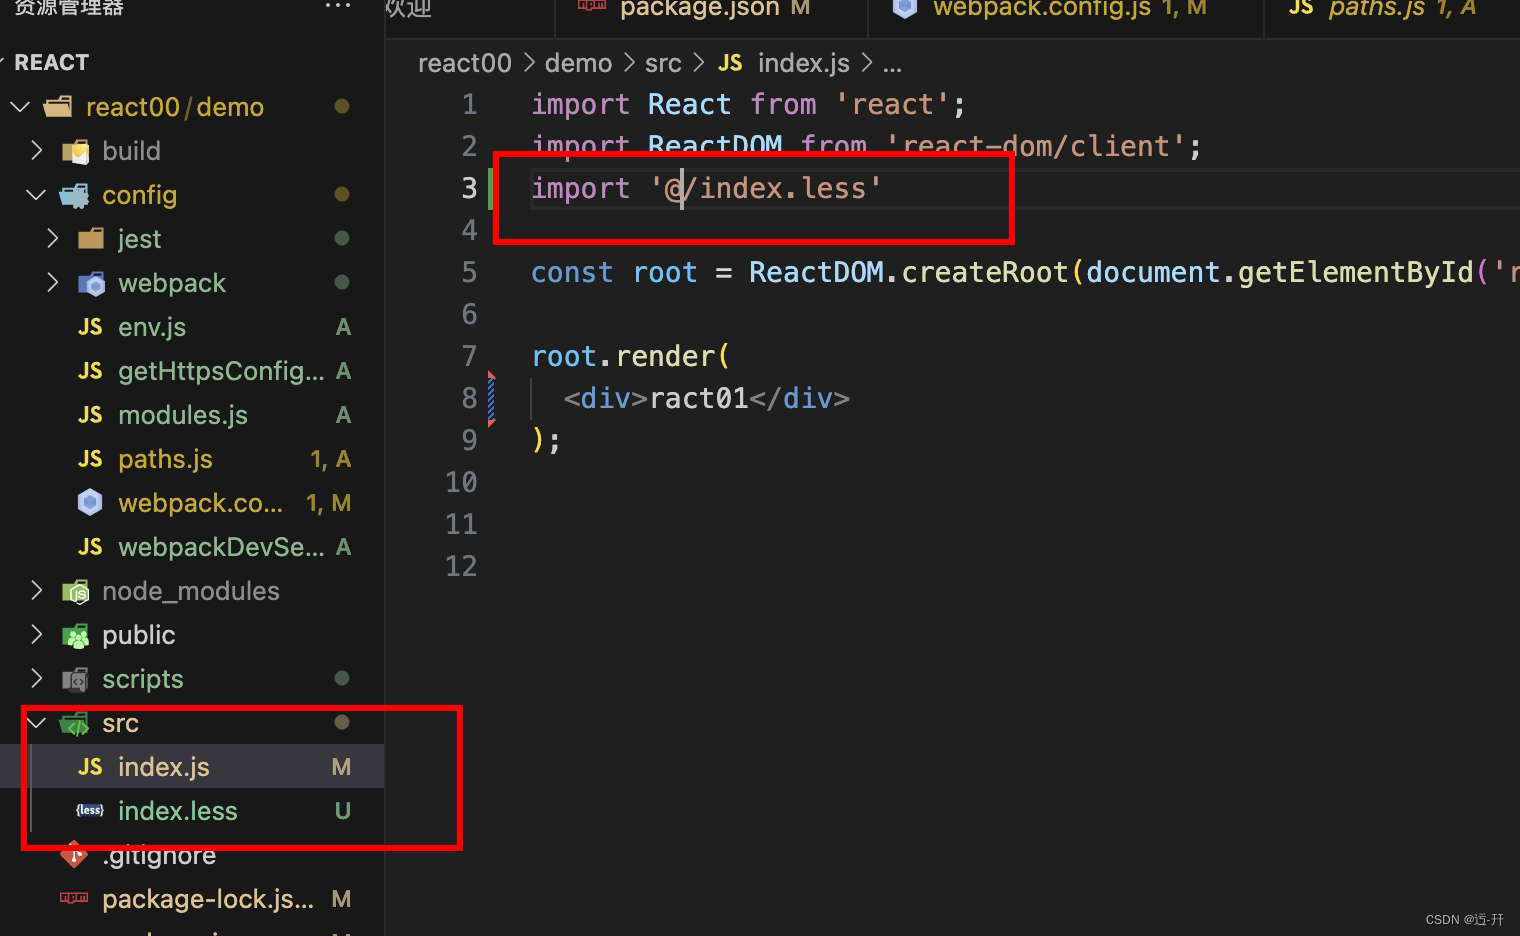Click the webpack folder icon
This screenshot has height=936, width=1520.
pos(91,283)
